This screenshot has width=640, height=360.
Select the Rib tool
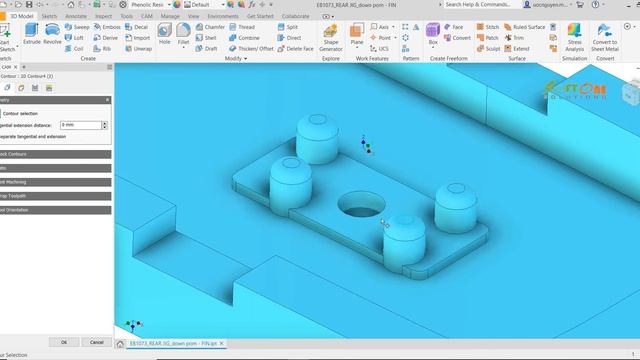[102, 48]
